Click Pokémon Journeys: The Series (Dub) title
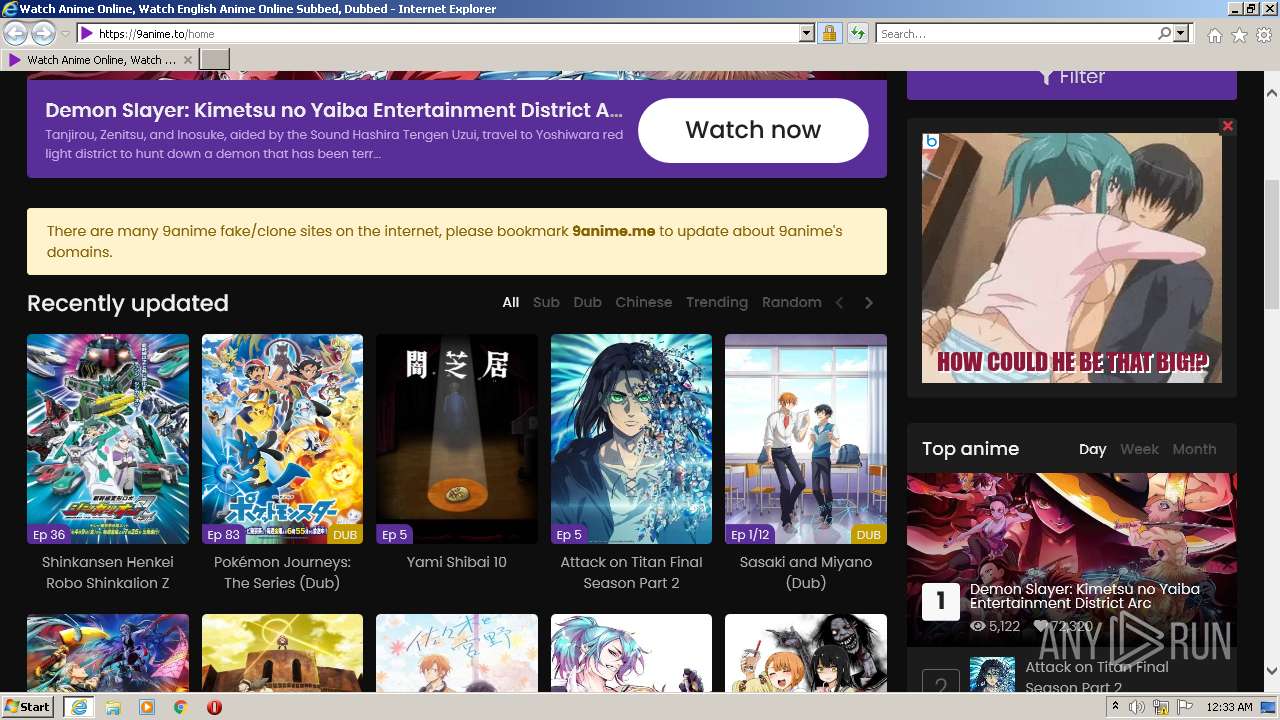Image resolution: width=1280 pixels, height=720 pixels. pyautogui.click(x=282, y=572)
